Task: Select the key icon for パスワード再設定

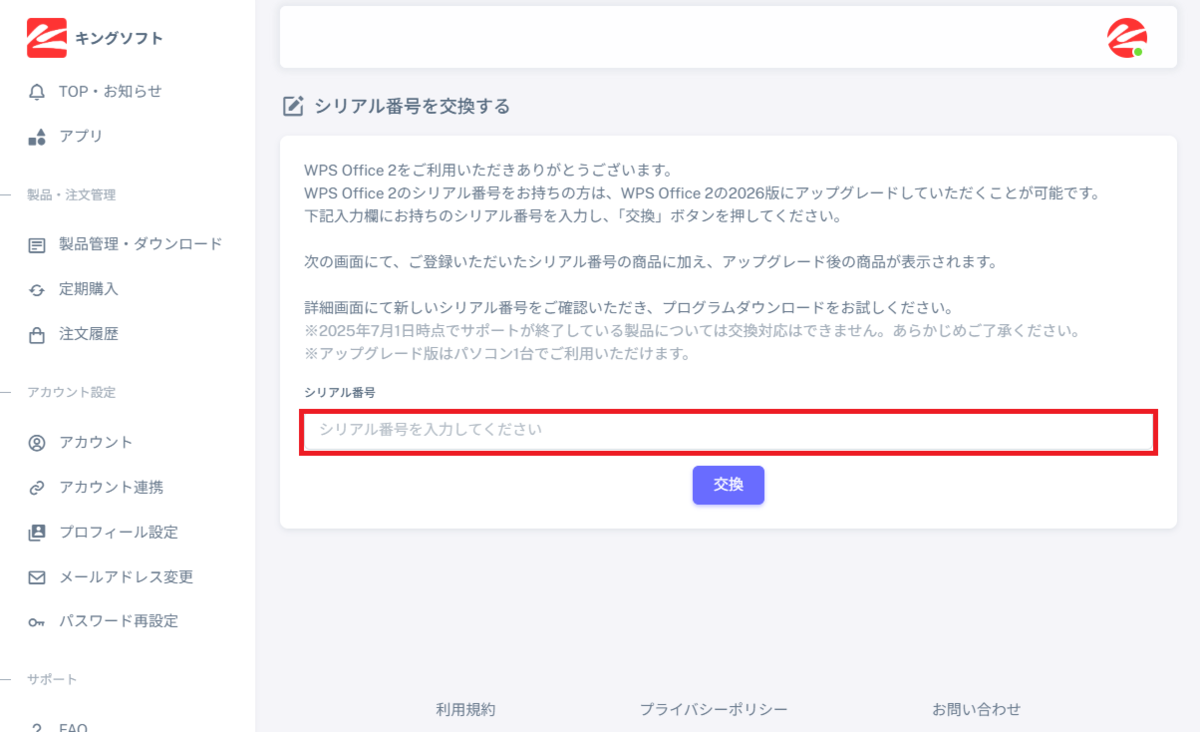Action: [x=37, y=622]
